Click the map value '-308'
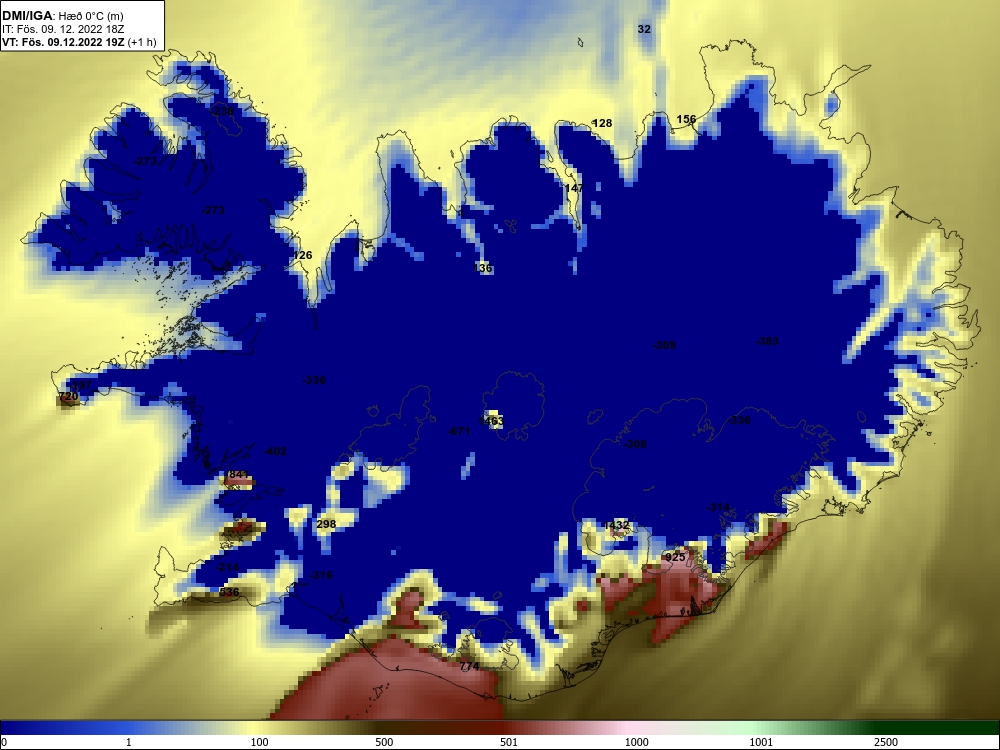Screen dimensions: 1000x750 635,444
